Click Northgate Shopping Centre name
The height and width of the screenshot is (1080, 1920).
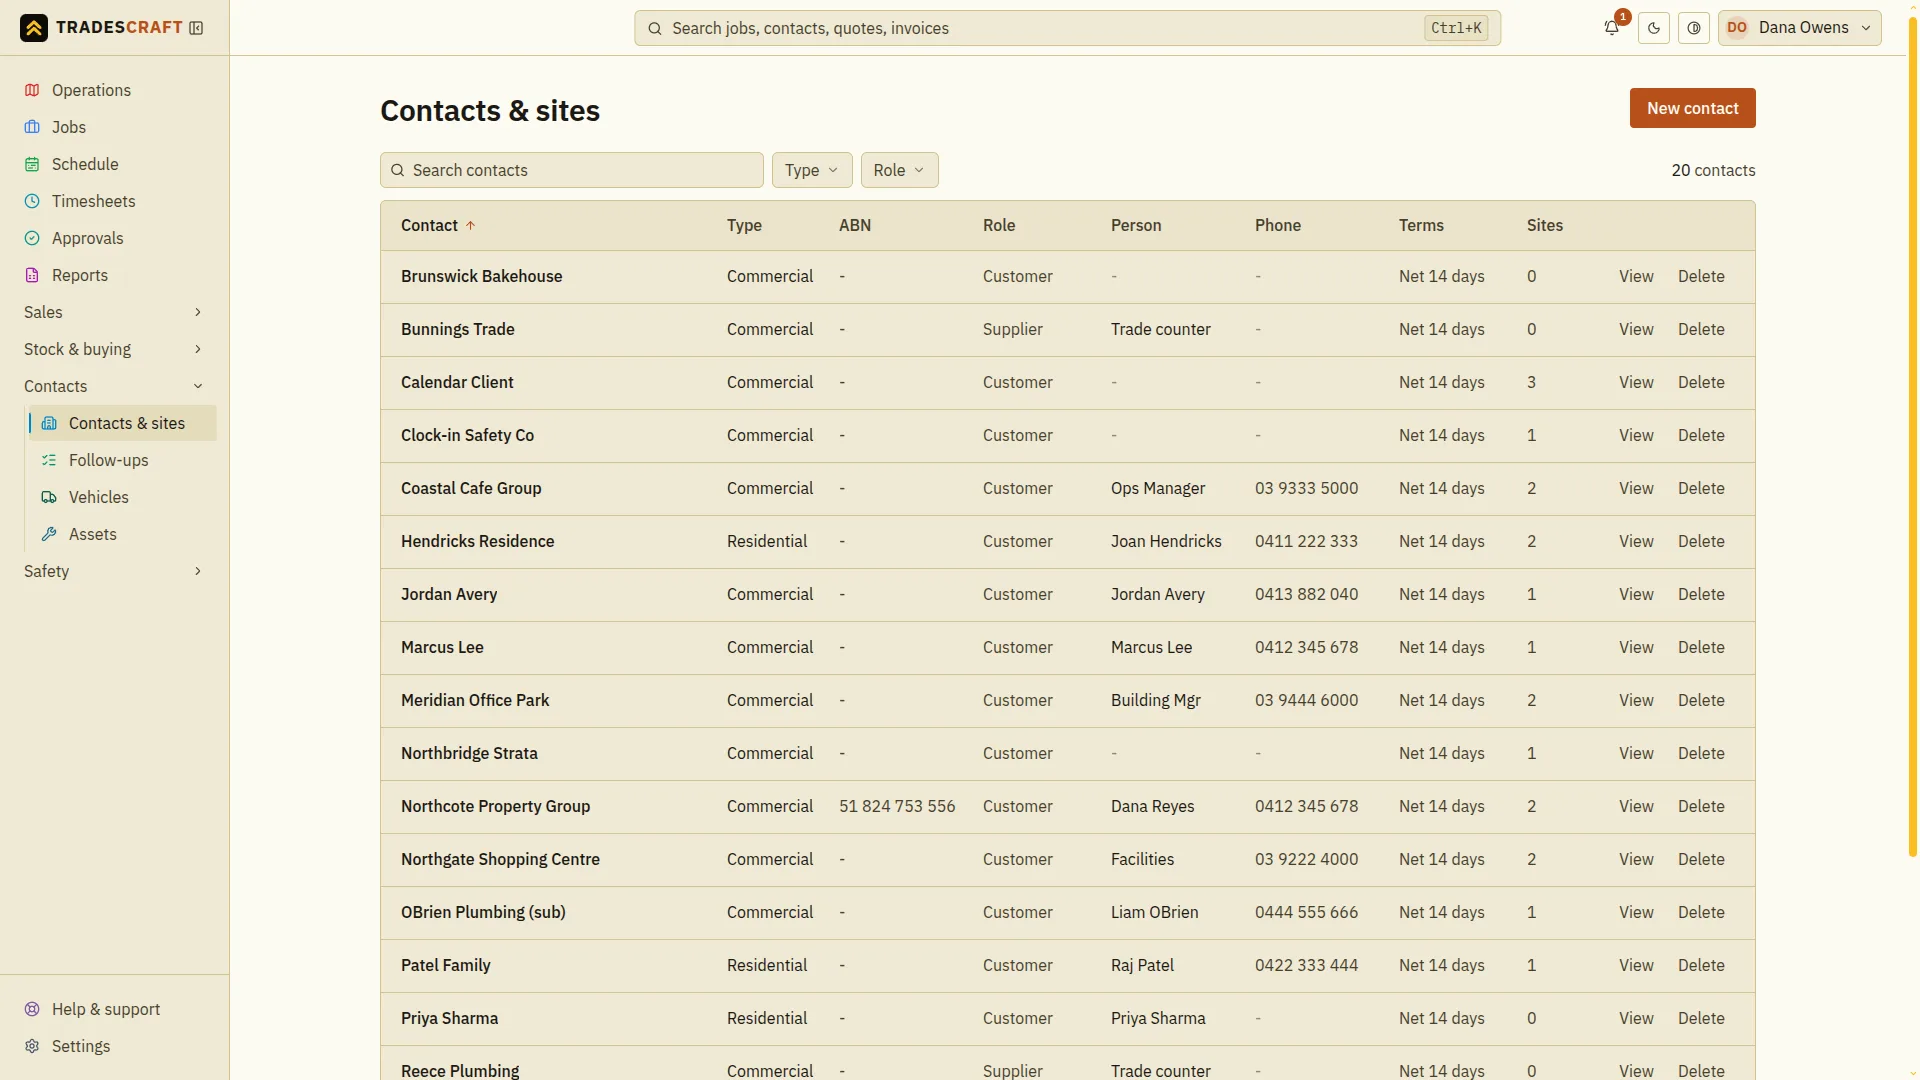coord(500,859)
